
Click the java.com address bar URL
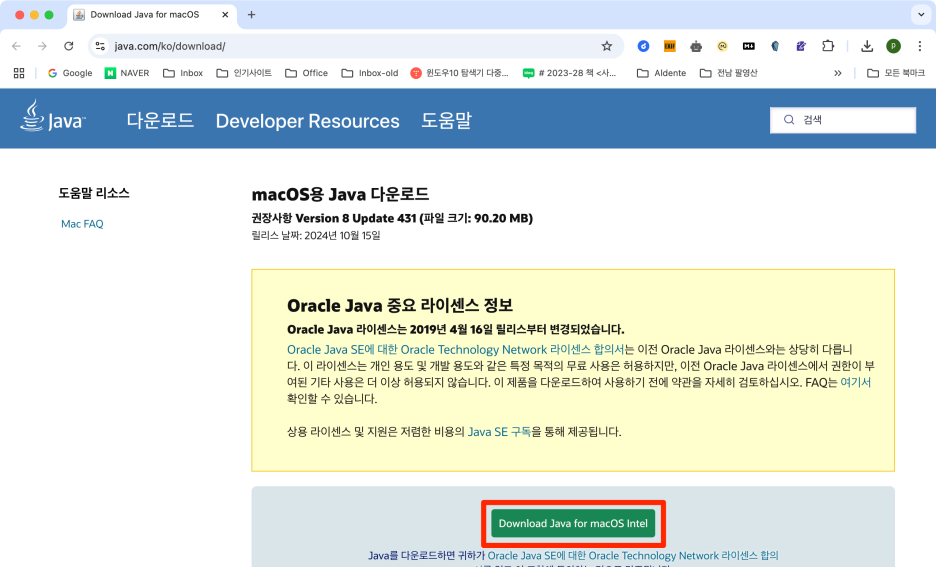(x=170, y=46)
